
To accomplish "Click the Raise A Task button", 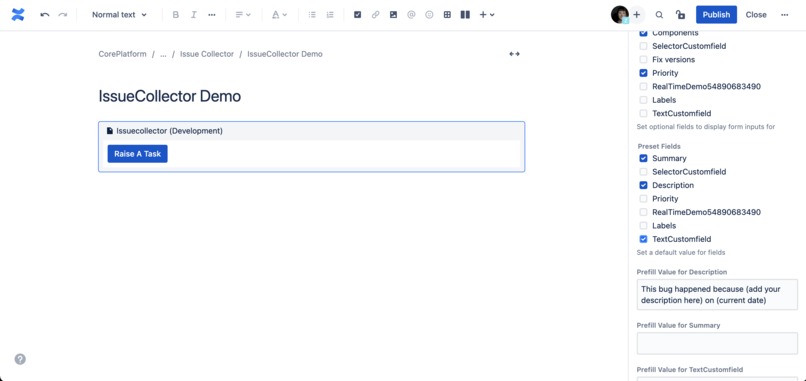I will [137, 154].
